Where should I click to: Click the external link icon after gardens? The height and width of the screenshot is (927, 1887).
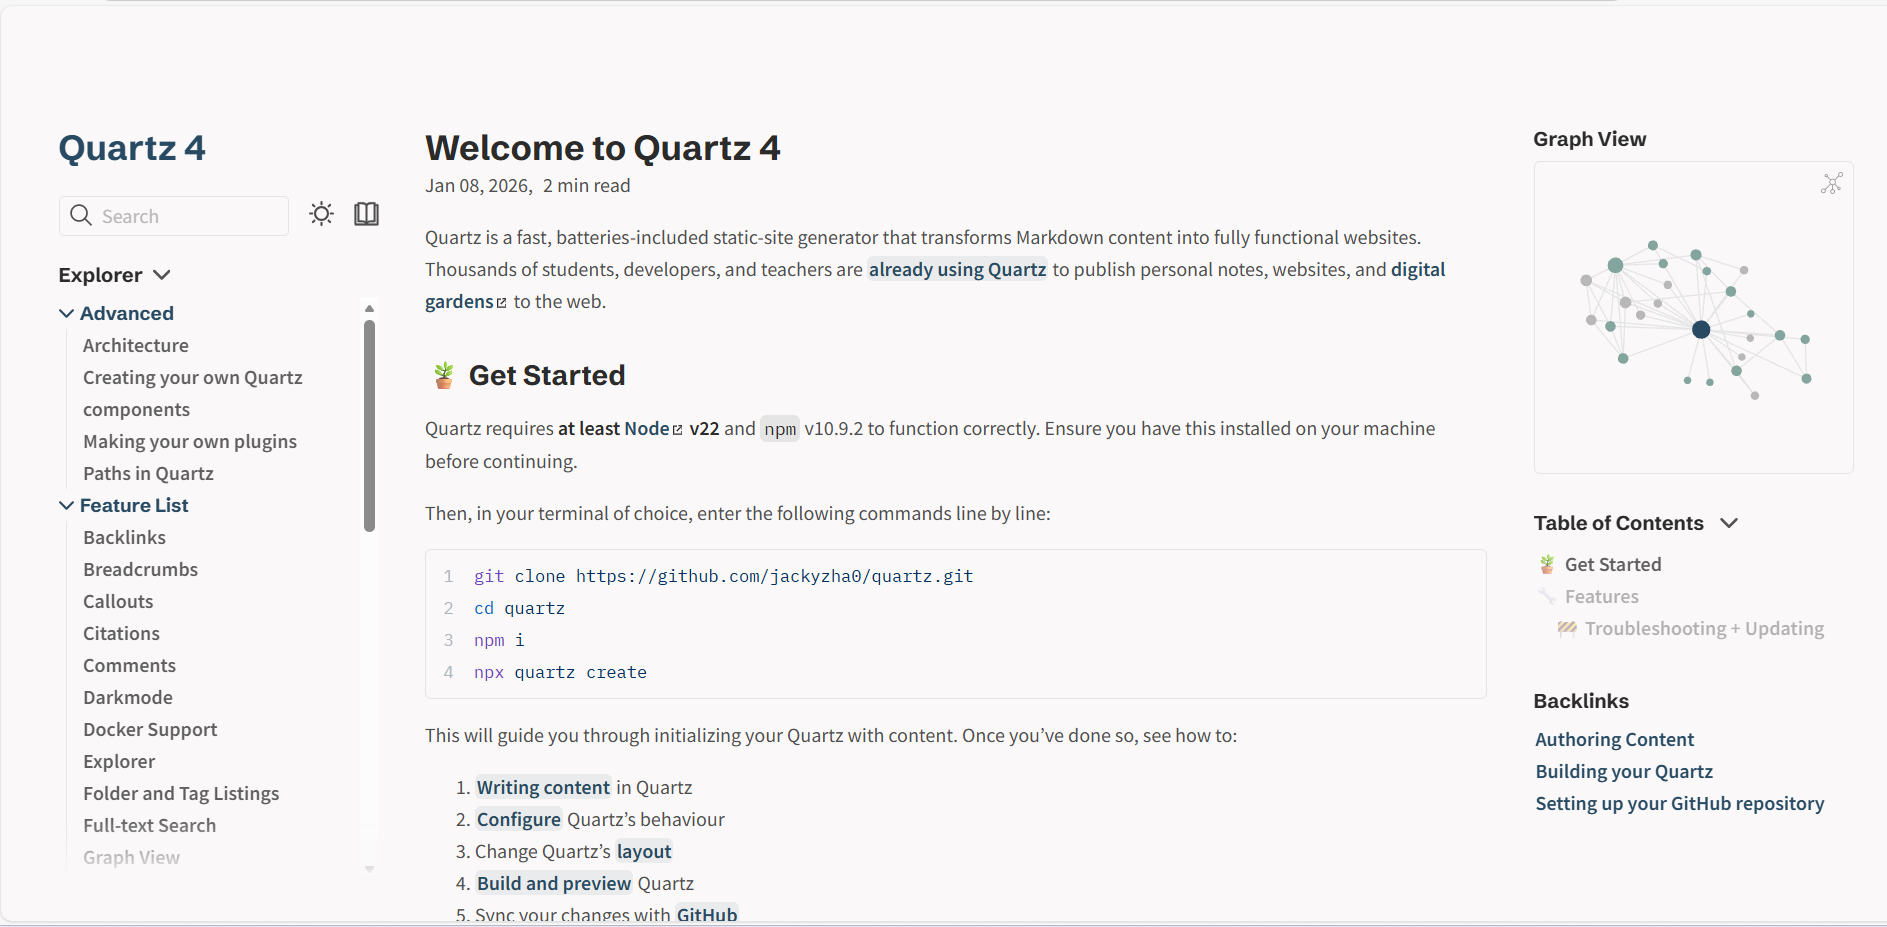click(502, 303)
